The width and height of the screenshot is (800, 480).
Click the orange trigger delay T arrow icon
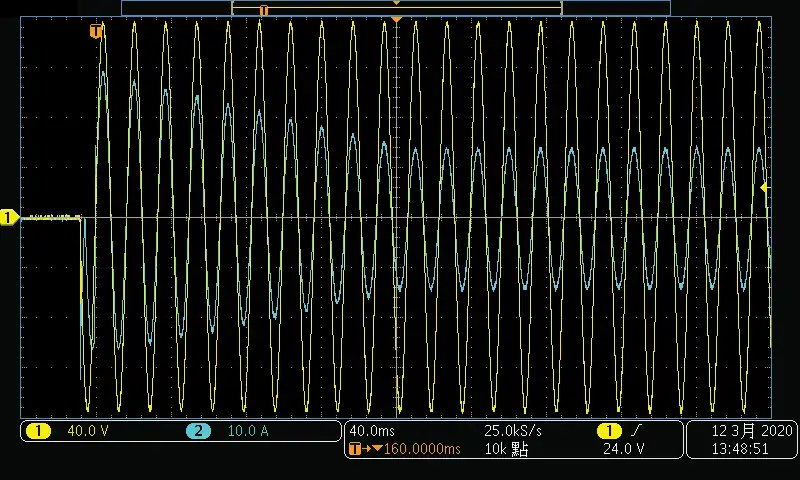click(x=358, y=450)
